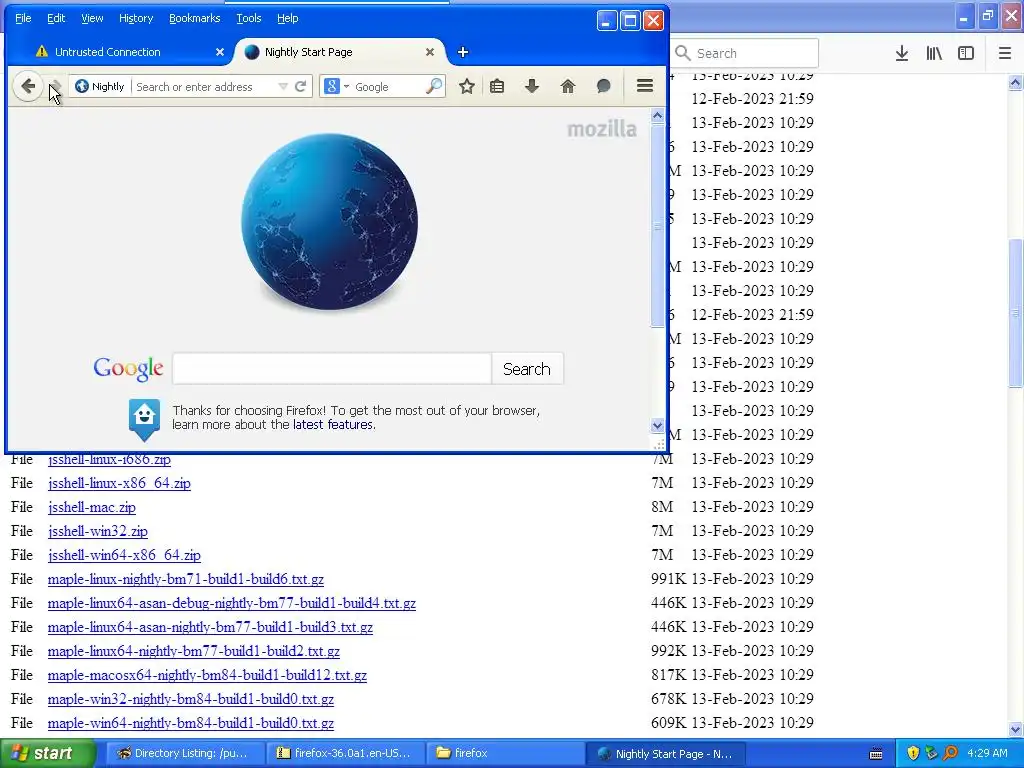
Task: Click the scroll up arrow of directory listing
Action: [x=1016, y=82]
